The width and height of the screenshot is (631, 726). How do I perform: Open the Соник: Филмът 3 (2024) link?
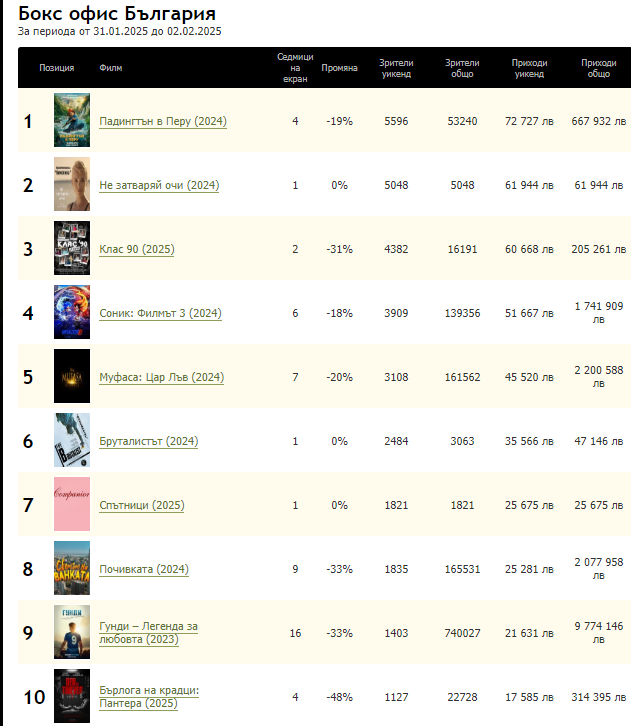tap(160, 314)
